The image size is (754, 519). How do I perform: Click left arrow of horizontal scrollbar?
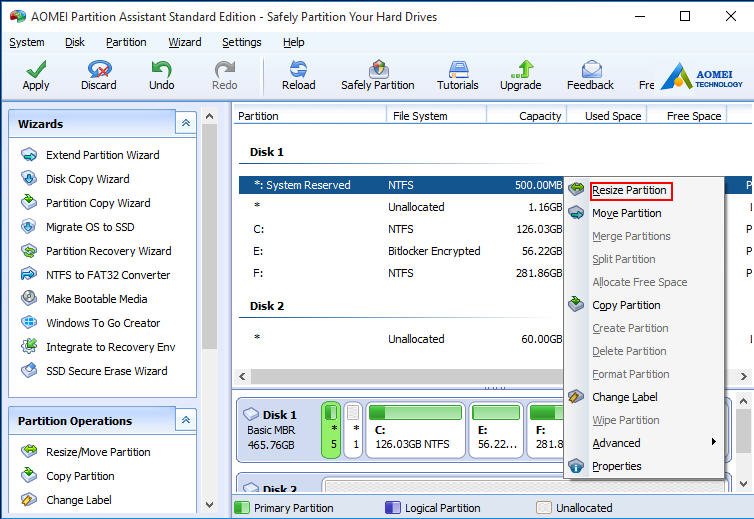click(x=242, y=376)
